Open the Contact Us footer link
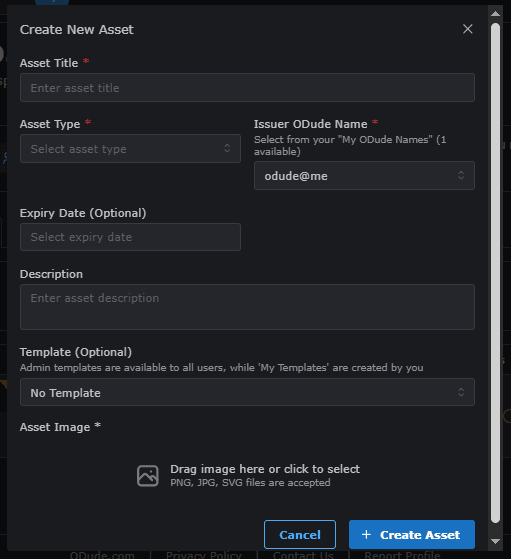Screen dimensions: 511x559 [x=303, y=555]
